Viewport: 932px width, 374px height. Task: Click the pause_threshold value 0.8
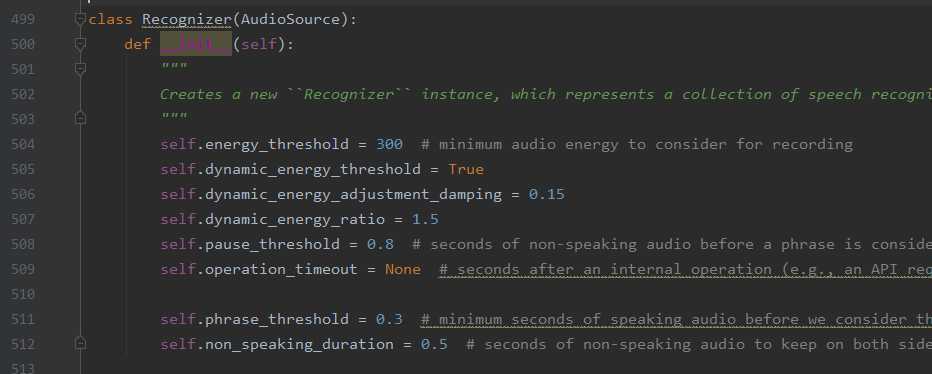380,244
